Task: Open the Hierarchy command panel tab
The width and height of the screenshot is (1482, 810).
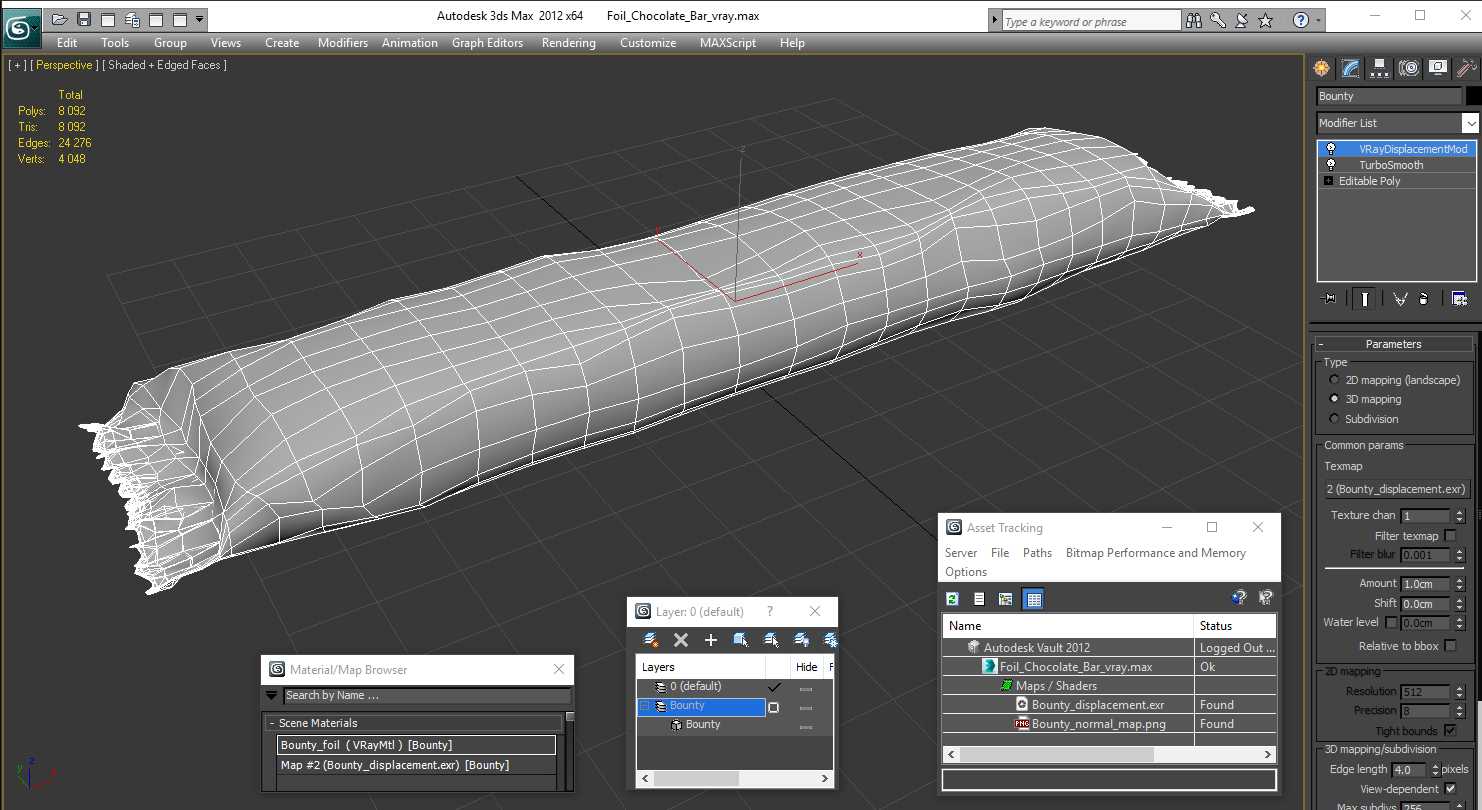Action: (x=1380, y=68)
